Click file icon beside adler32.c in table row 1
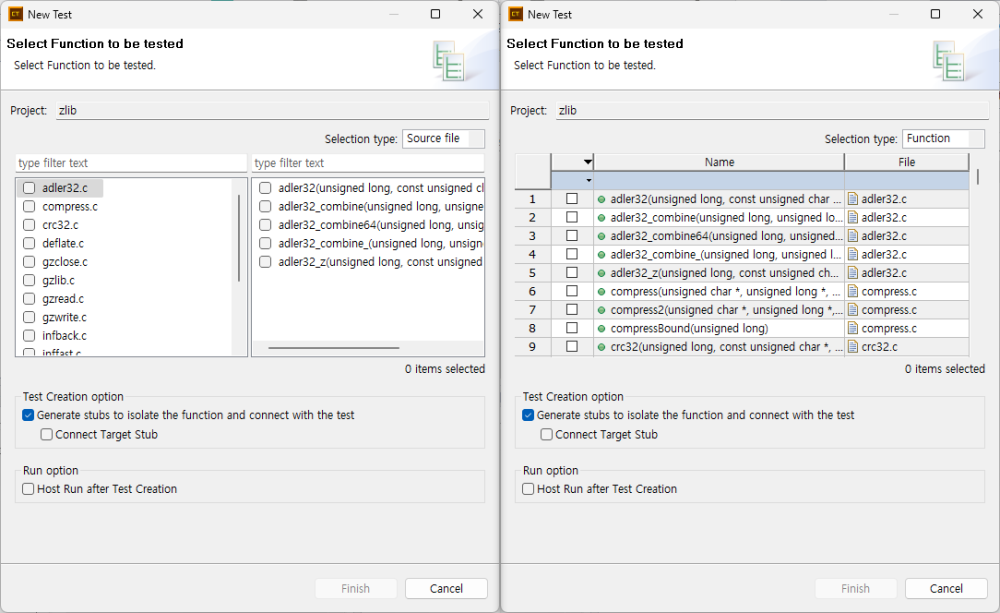Image resolution: width=1000 pixels, height=613 pixels. (x=853, y=199)
